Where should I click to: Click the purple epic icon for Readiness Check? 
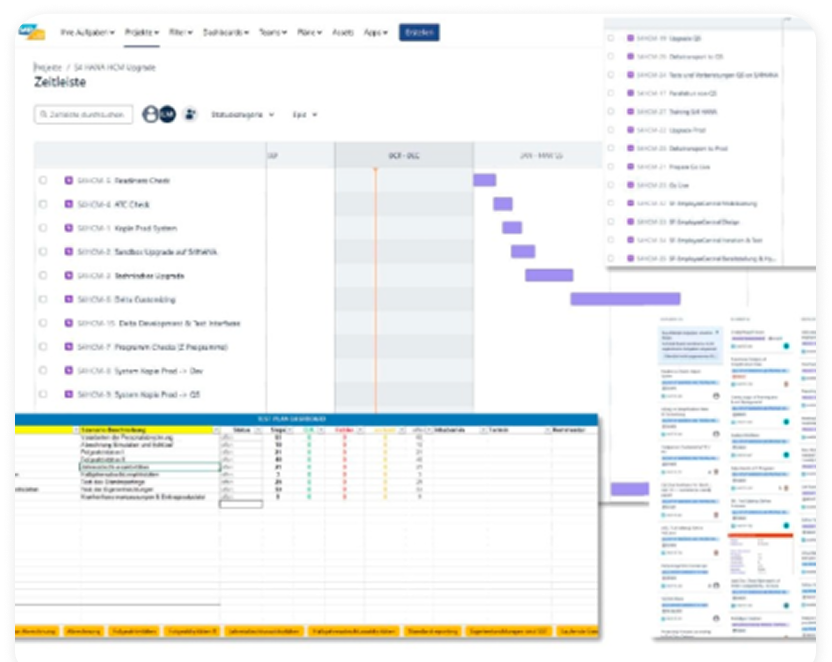(69, 180)
